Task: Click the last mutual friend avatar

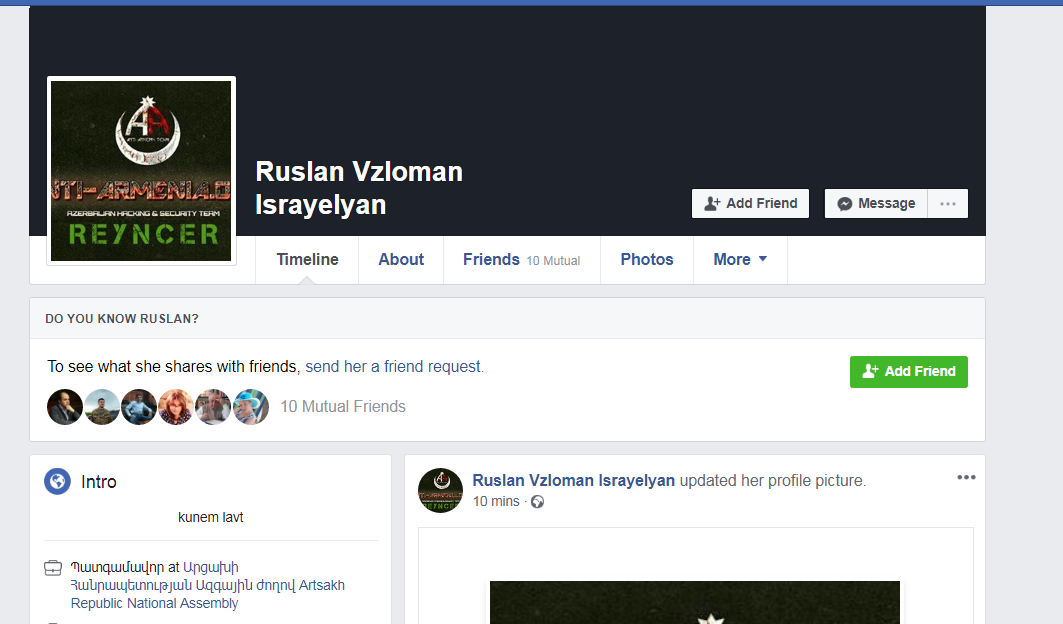Action: coord(251,407)
